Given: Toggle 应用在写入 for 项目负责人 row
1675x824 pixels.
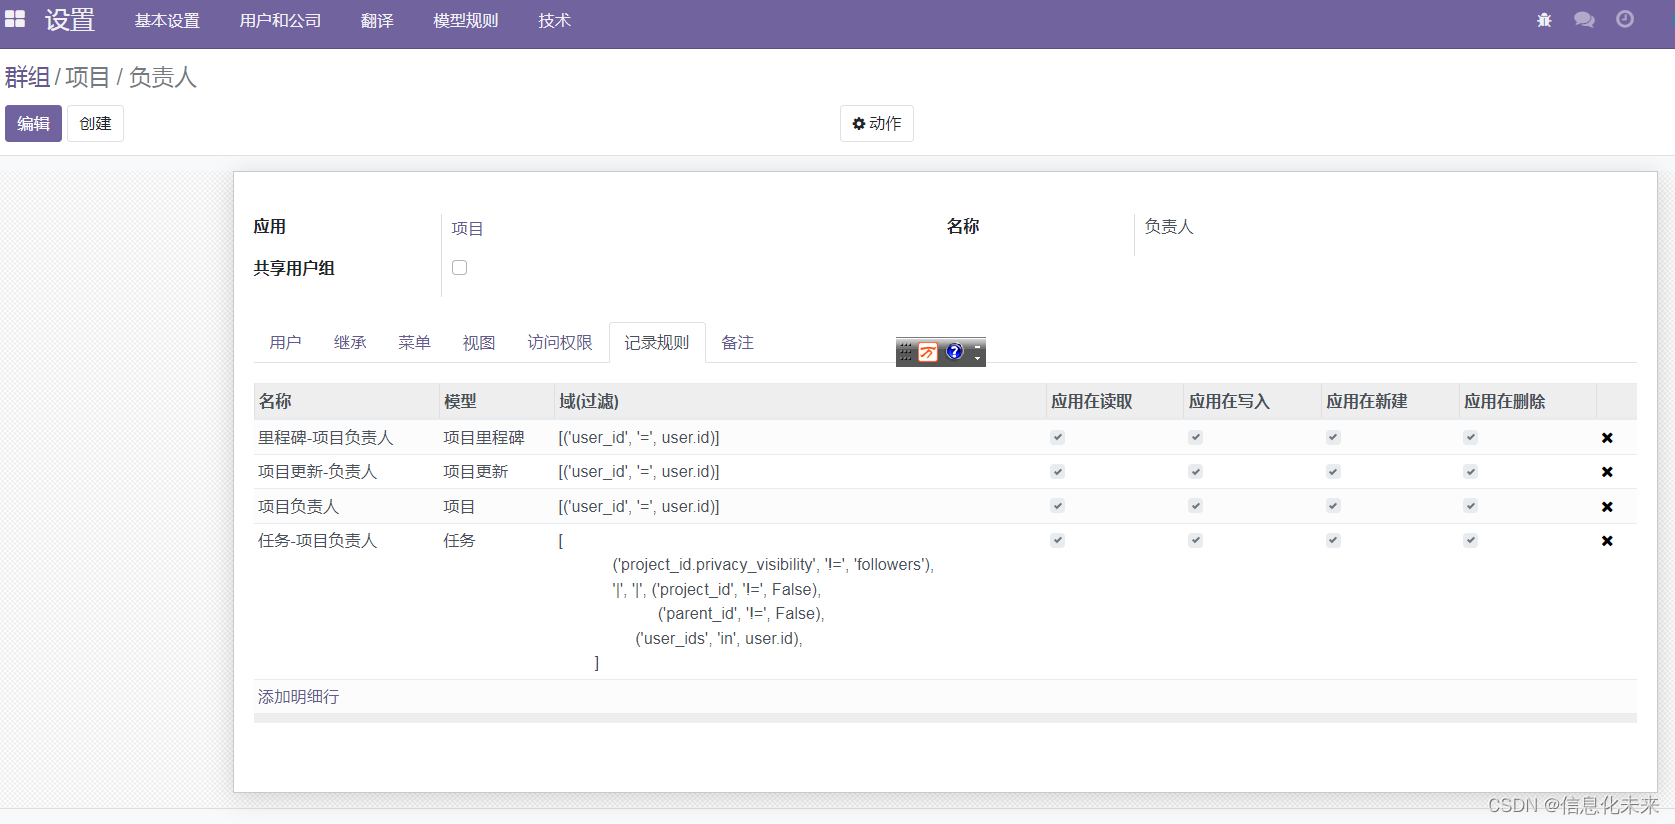Looking at the screenshot, I should 1195,506.
